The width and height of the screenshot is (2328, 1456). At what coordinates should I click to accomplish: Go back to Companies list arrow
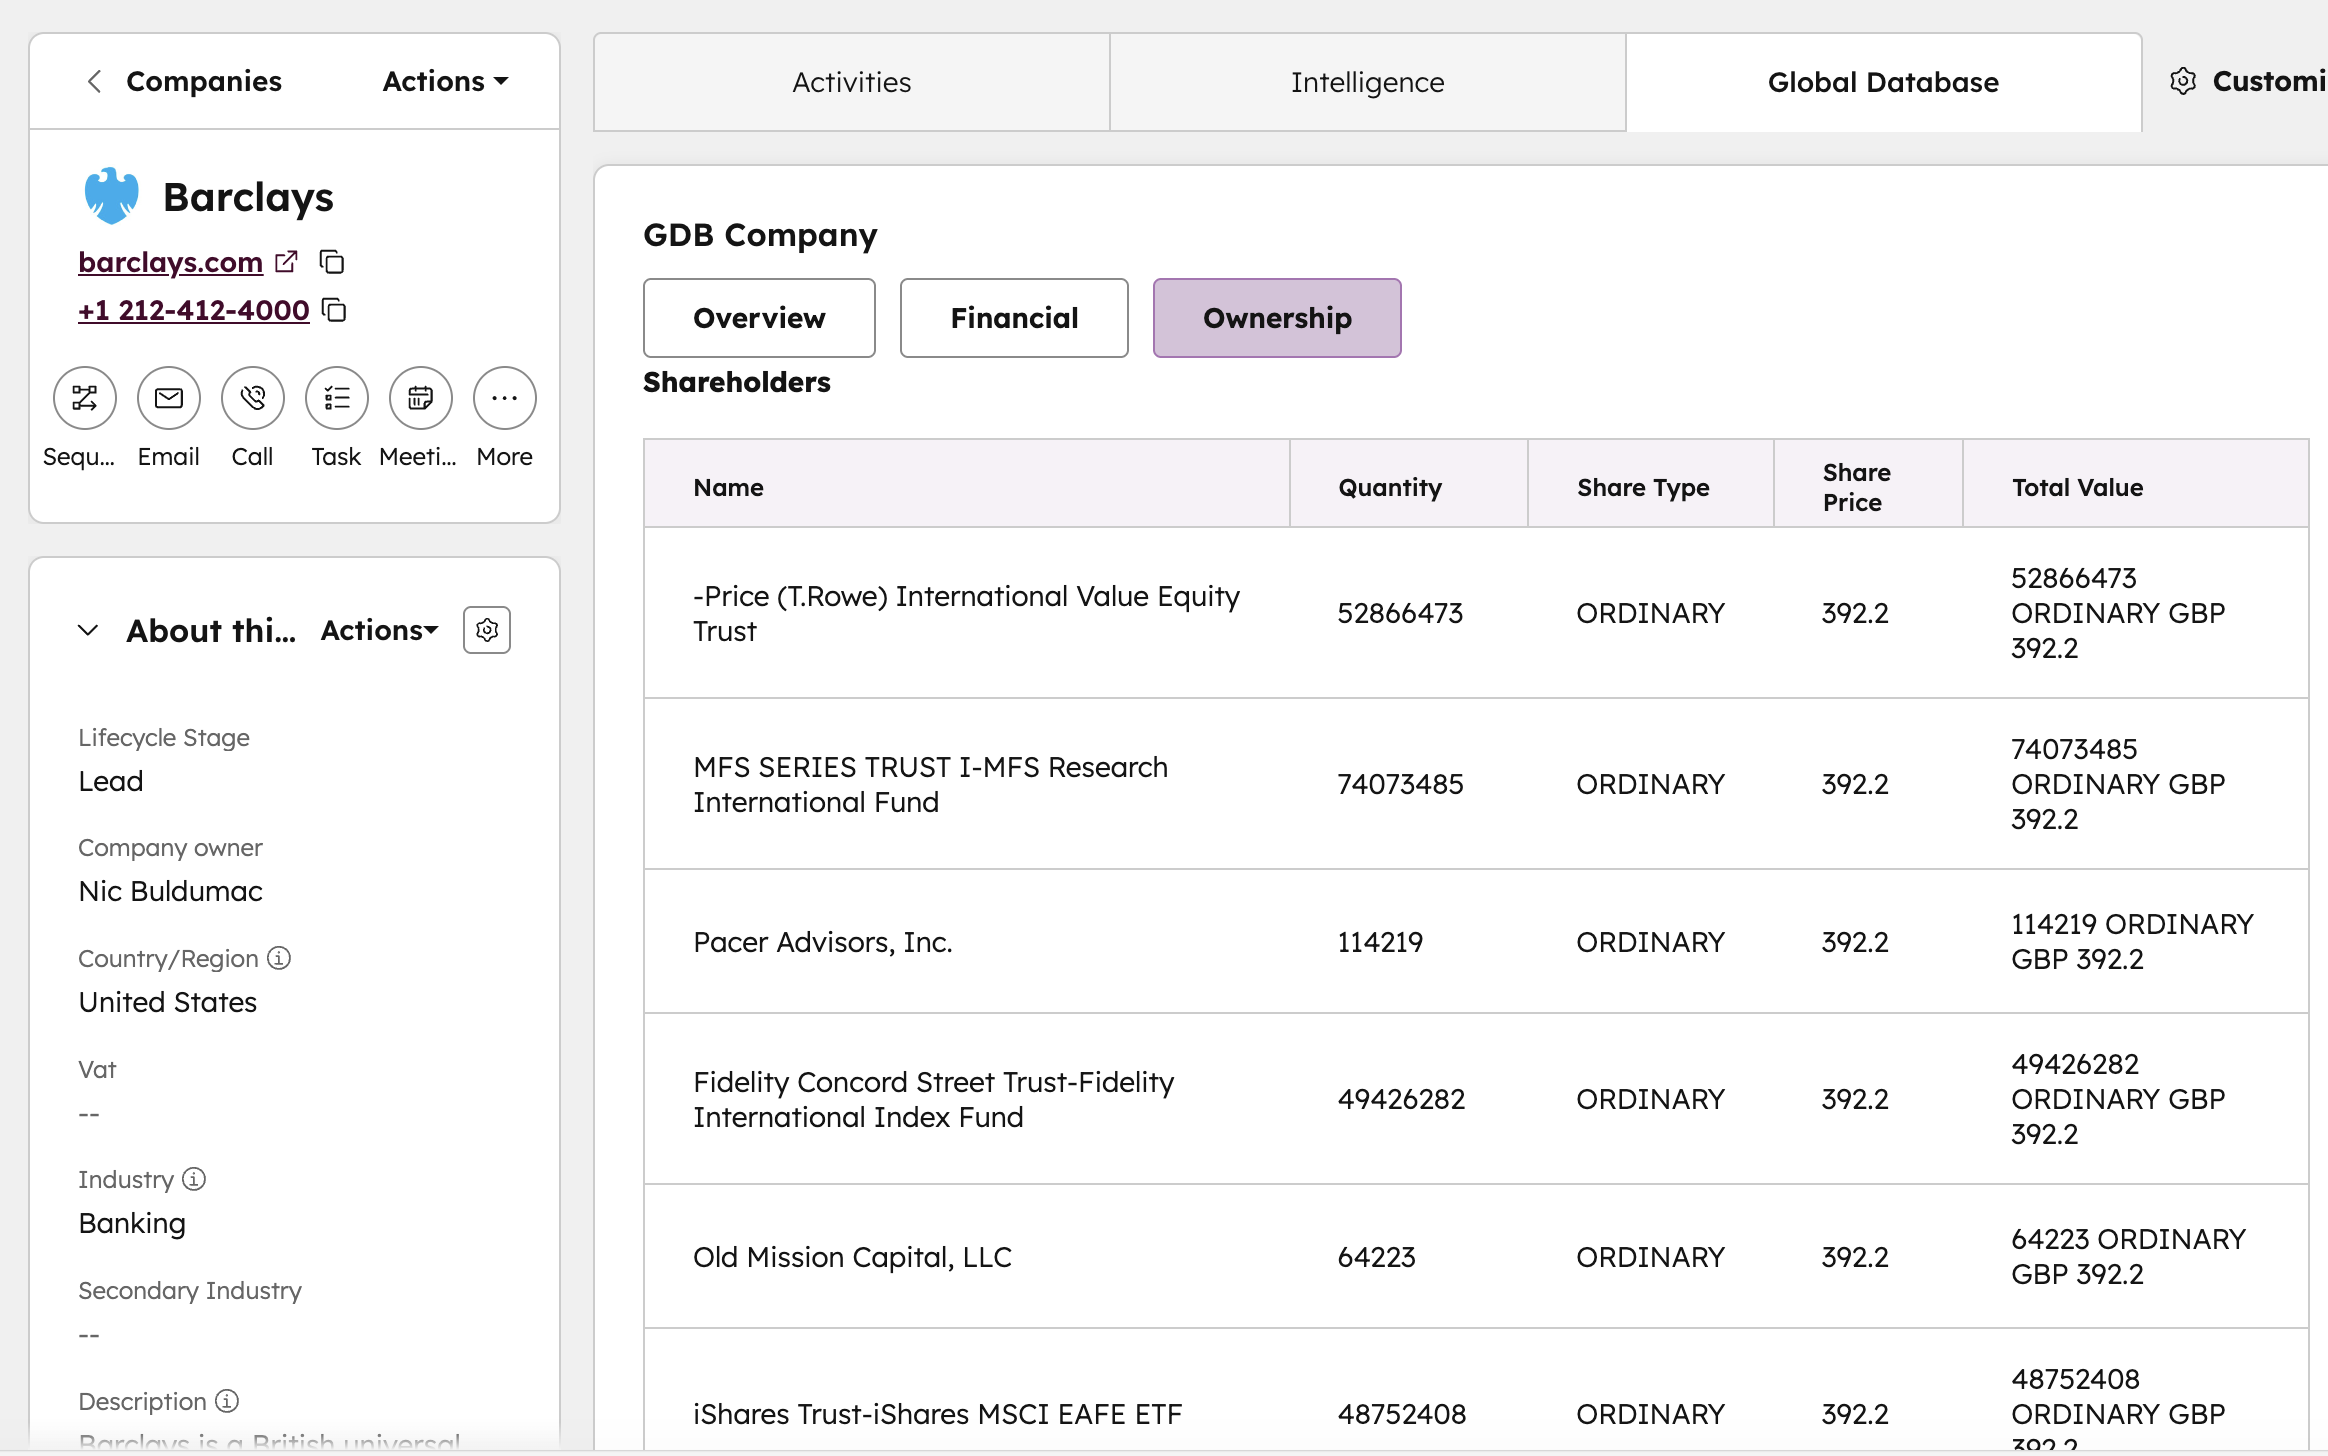click(94, 81)
